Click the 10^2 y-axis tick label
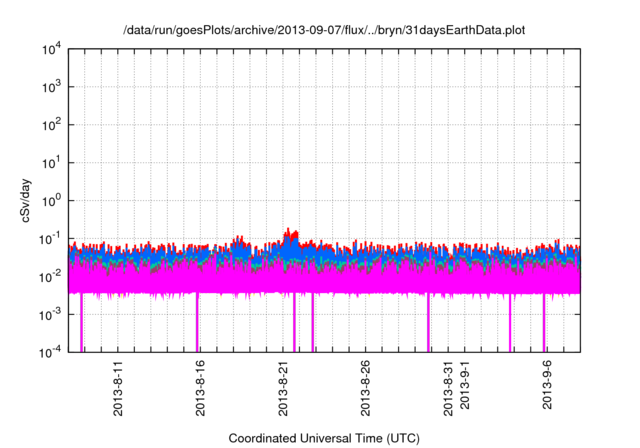 (x=51, y=125)
